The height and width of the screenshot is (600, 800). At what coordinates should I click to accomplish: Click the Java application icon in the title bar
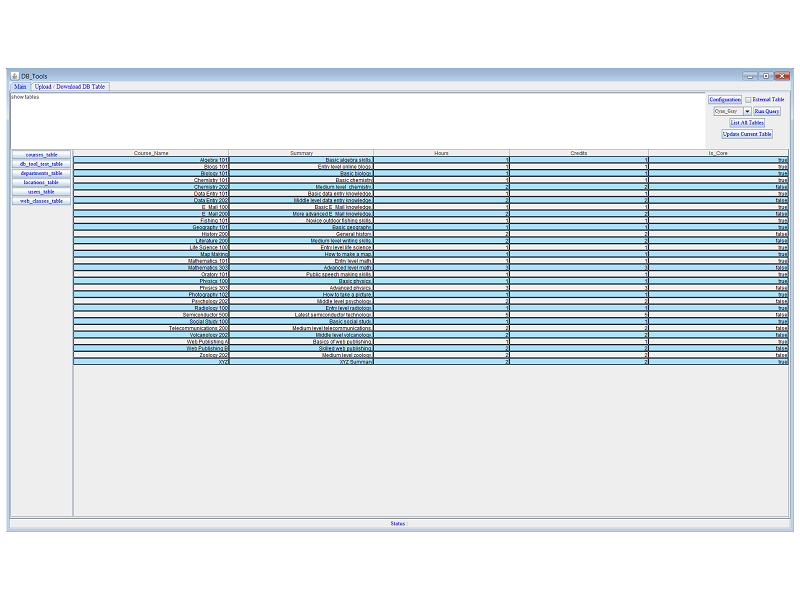[x=14, y=75]
